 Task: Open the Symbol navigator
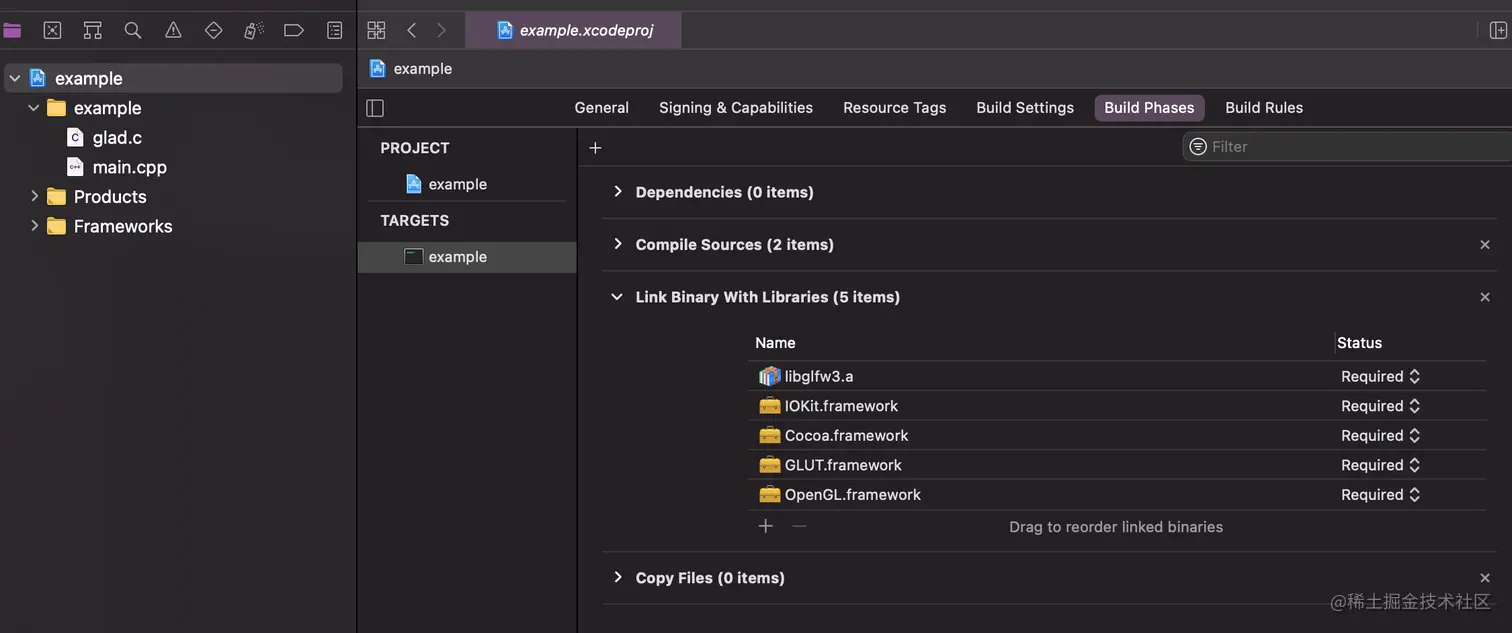pos(93,31)
